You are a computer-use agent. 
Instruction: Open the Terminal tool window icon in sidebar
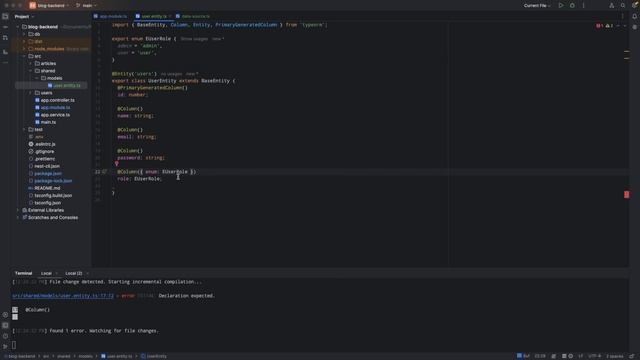pyautogui.click(x=5, y=325)
